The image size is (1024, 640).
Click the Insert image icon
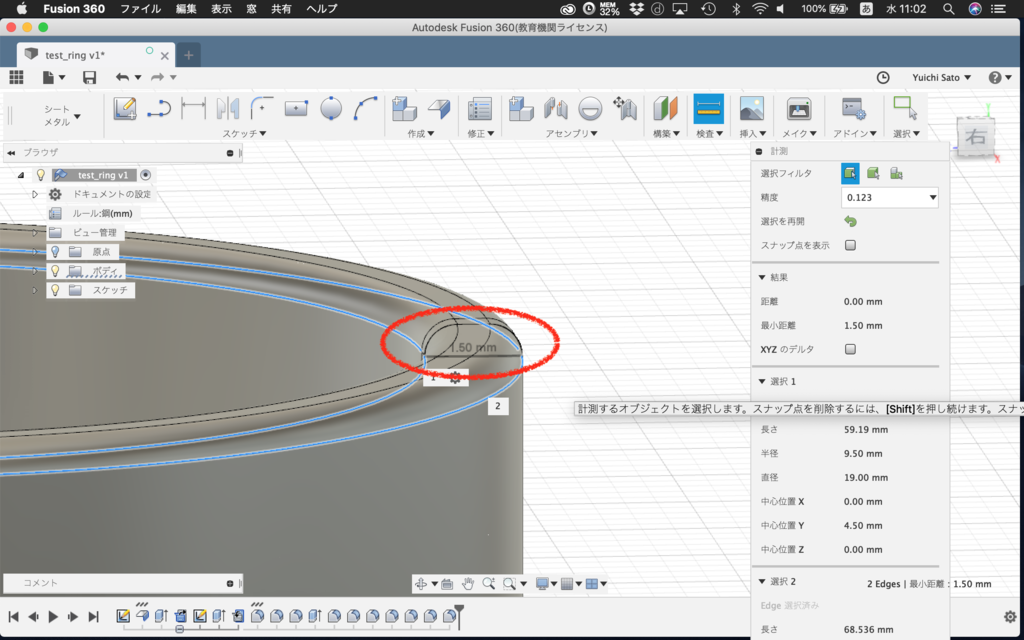click(x=752, y=108)
